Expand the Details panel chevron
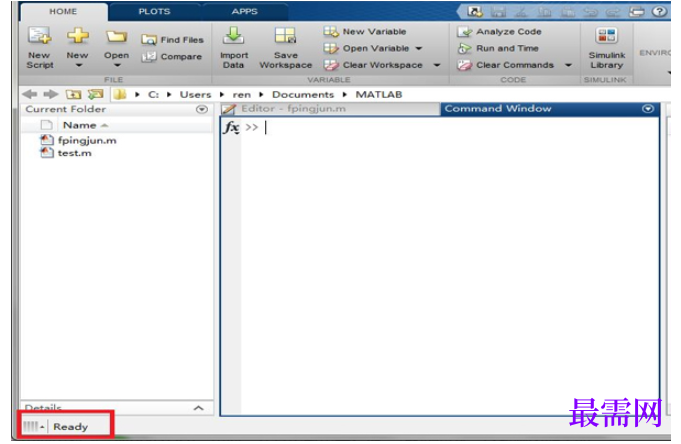This screenshot has width=681, height=444. pyautogui.click(x=198, y=408)
